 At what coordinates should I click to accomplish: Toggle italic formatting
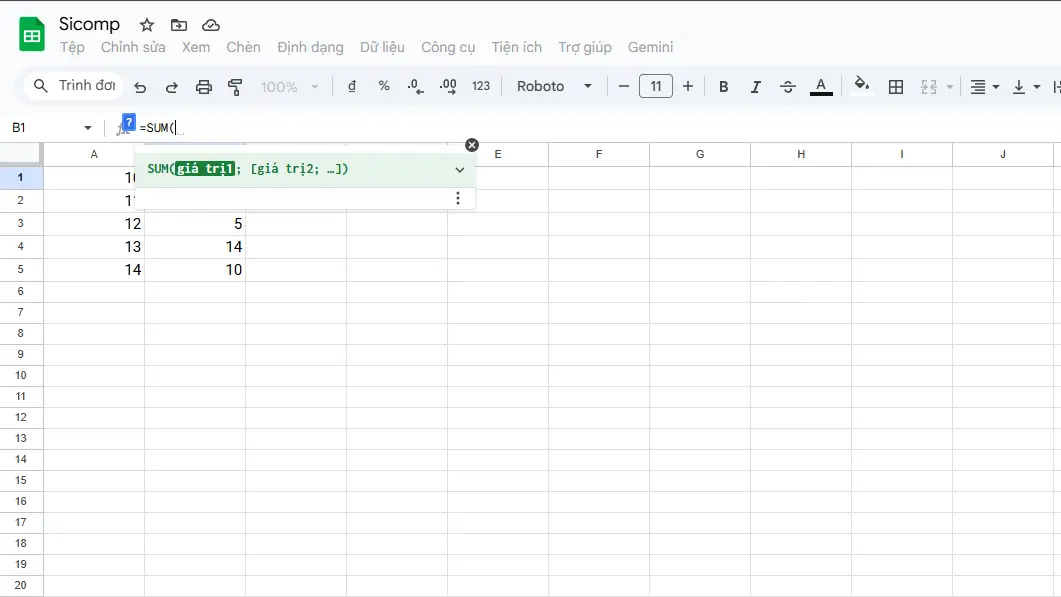pyautogui.click(x=756, y=86)
